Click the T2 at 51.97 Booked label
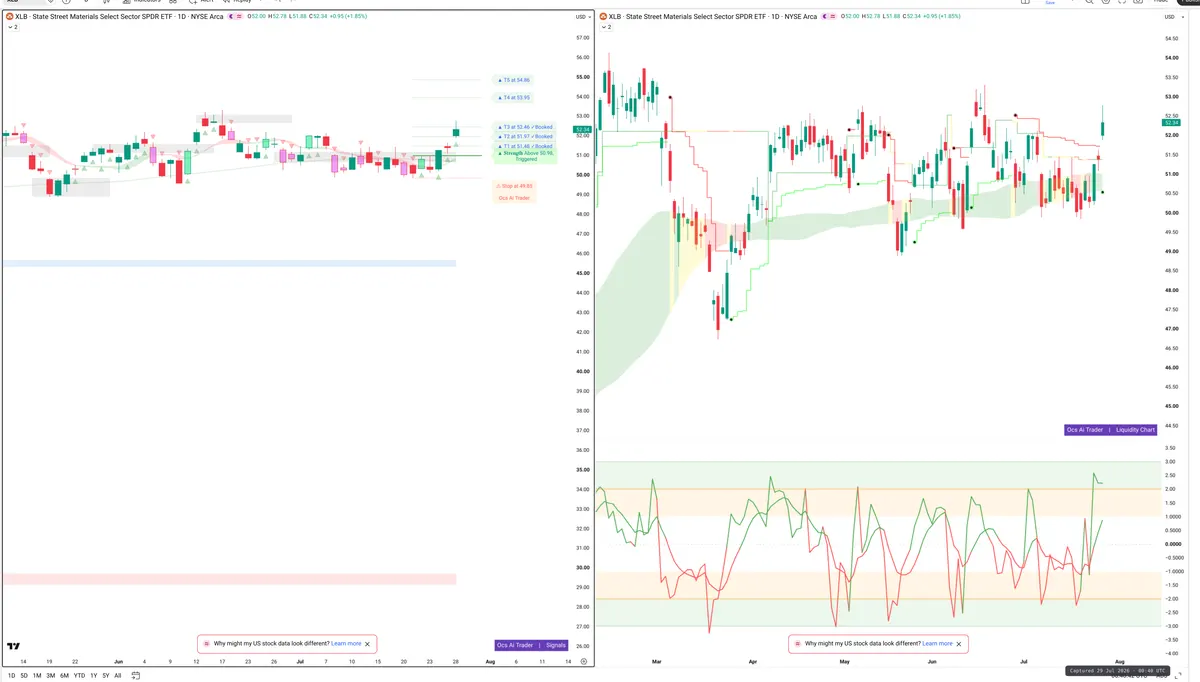 tap(525, 137)
